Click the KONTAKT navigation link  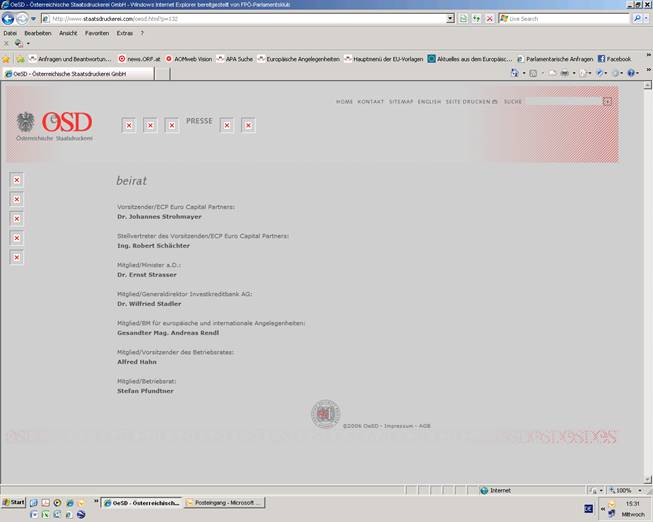(x=371, y=102)
